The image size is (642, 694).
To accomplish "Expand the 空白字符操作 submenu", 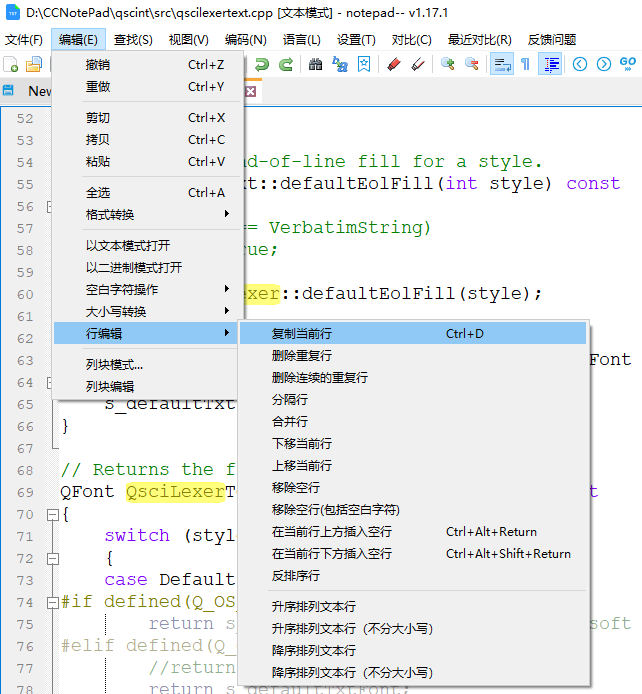I will pos(148,290).
